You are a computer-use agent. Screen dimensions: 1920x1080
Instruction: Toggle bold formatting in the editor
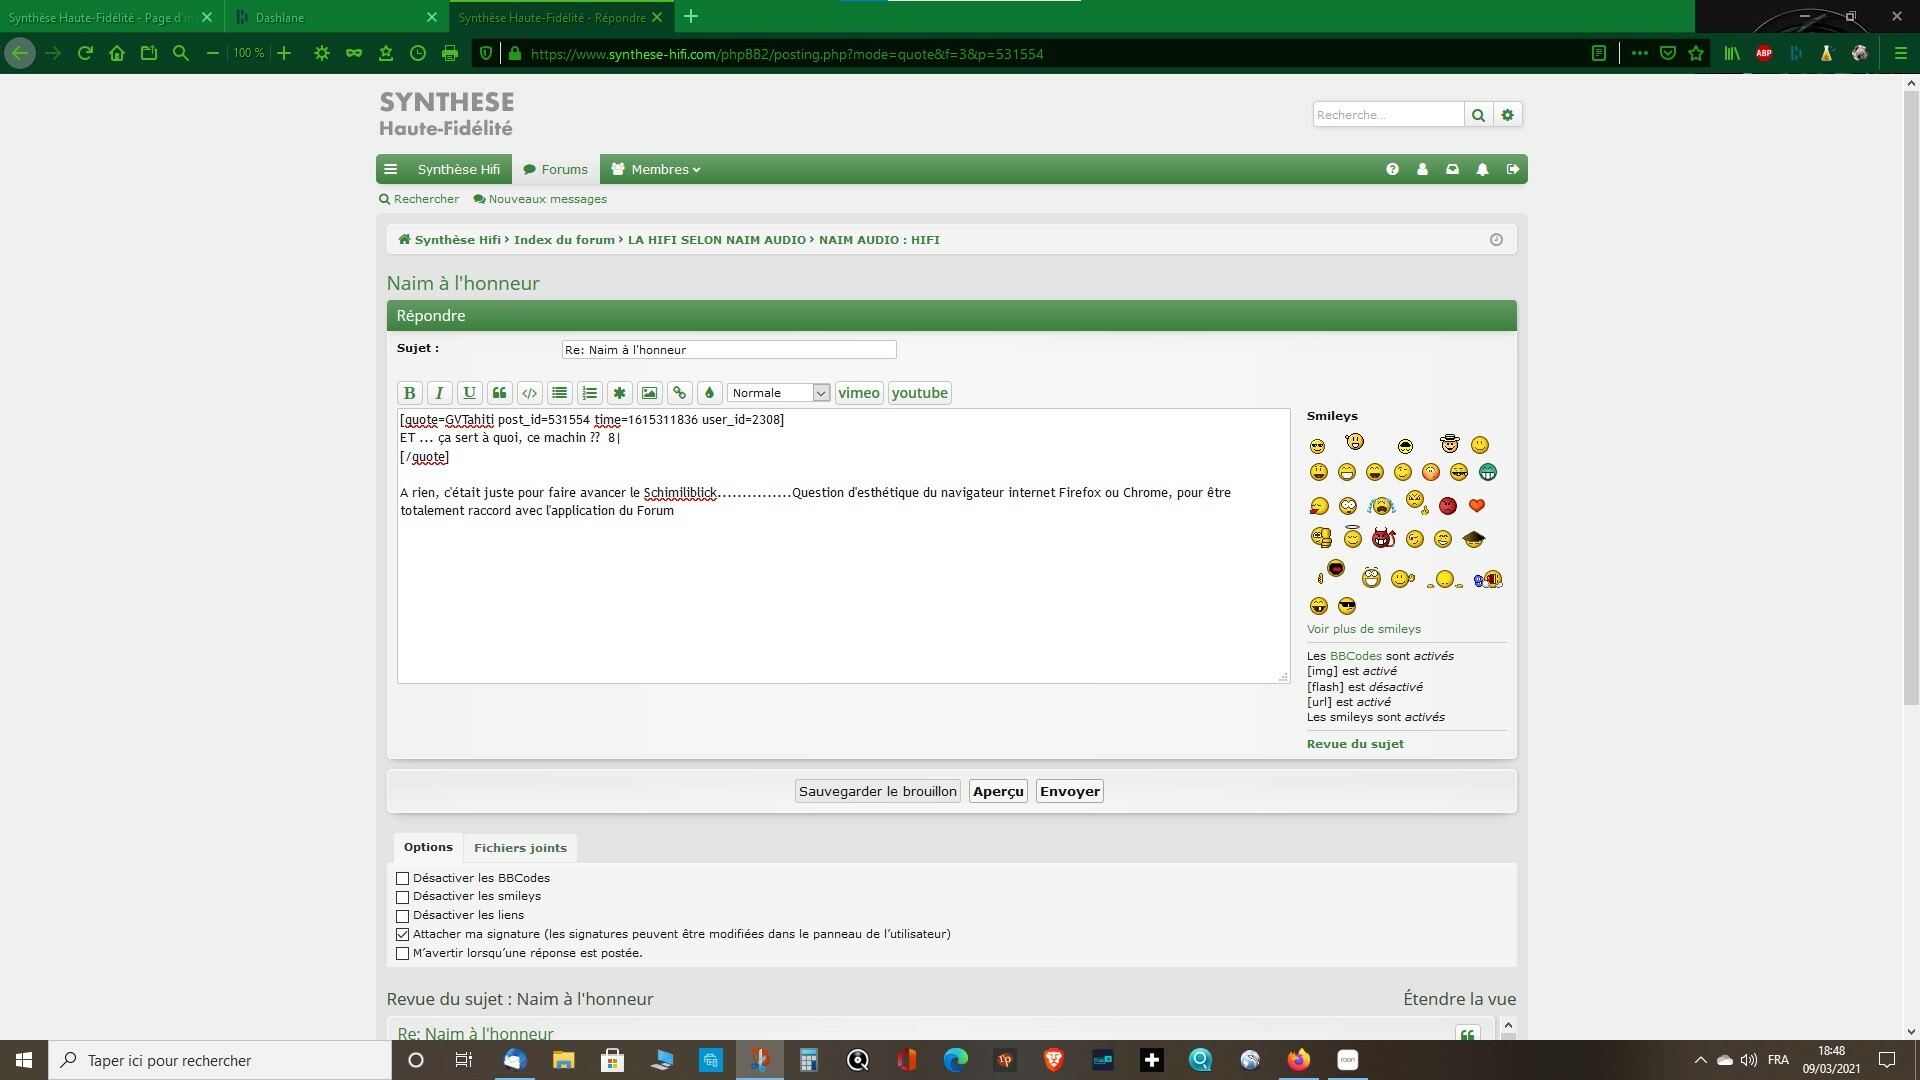point(409,393)
